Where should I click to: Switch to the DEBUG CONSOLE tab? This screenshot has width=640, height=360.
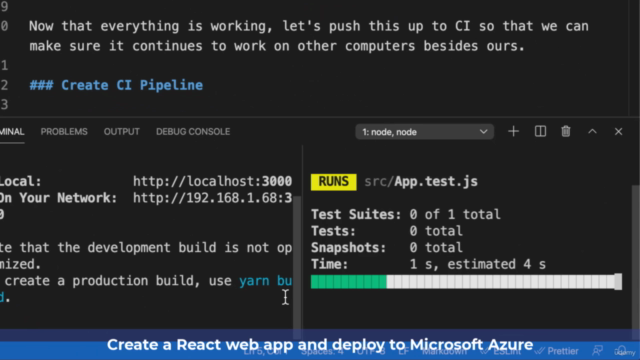(x=193, y=132)
